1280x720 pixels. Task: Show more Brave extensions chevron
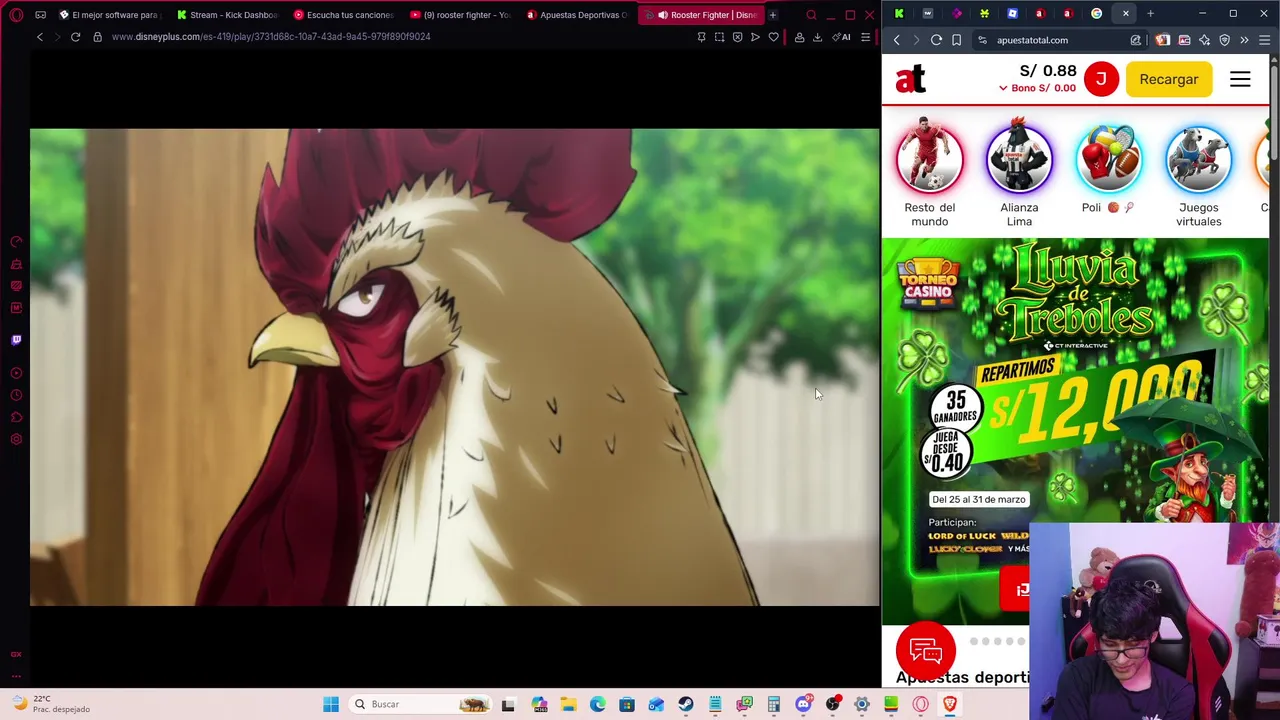1244,40
